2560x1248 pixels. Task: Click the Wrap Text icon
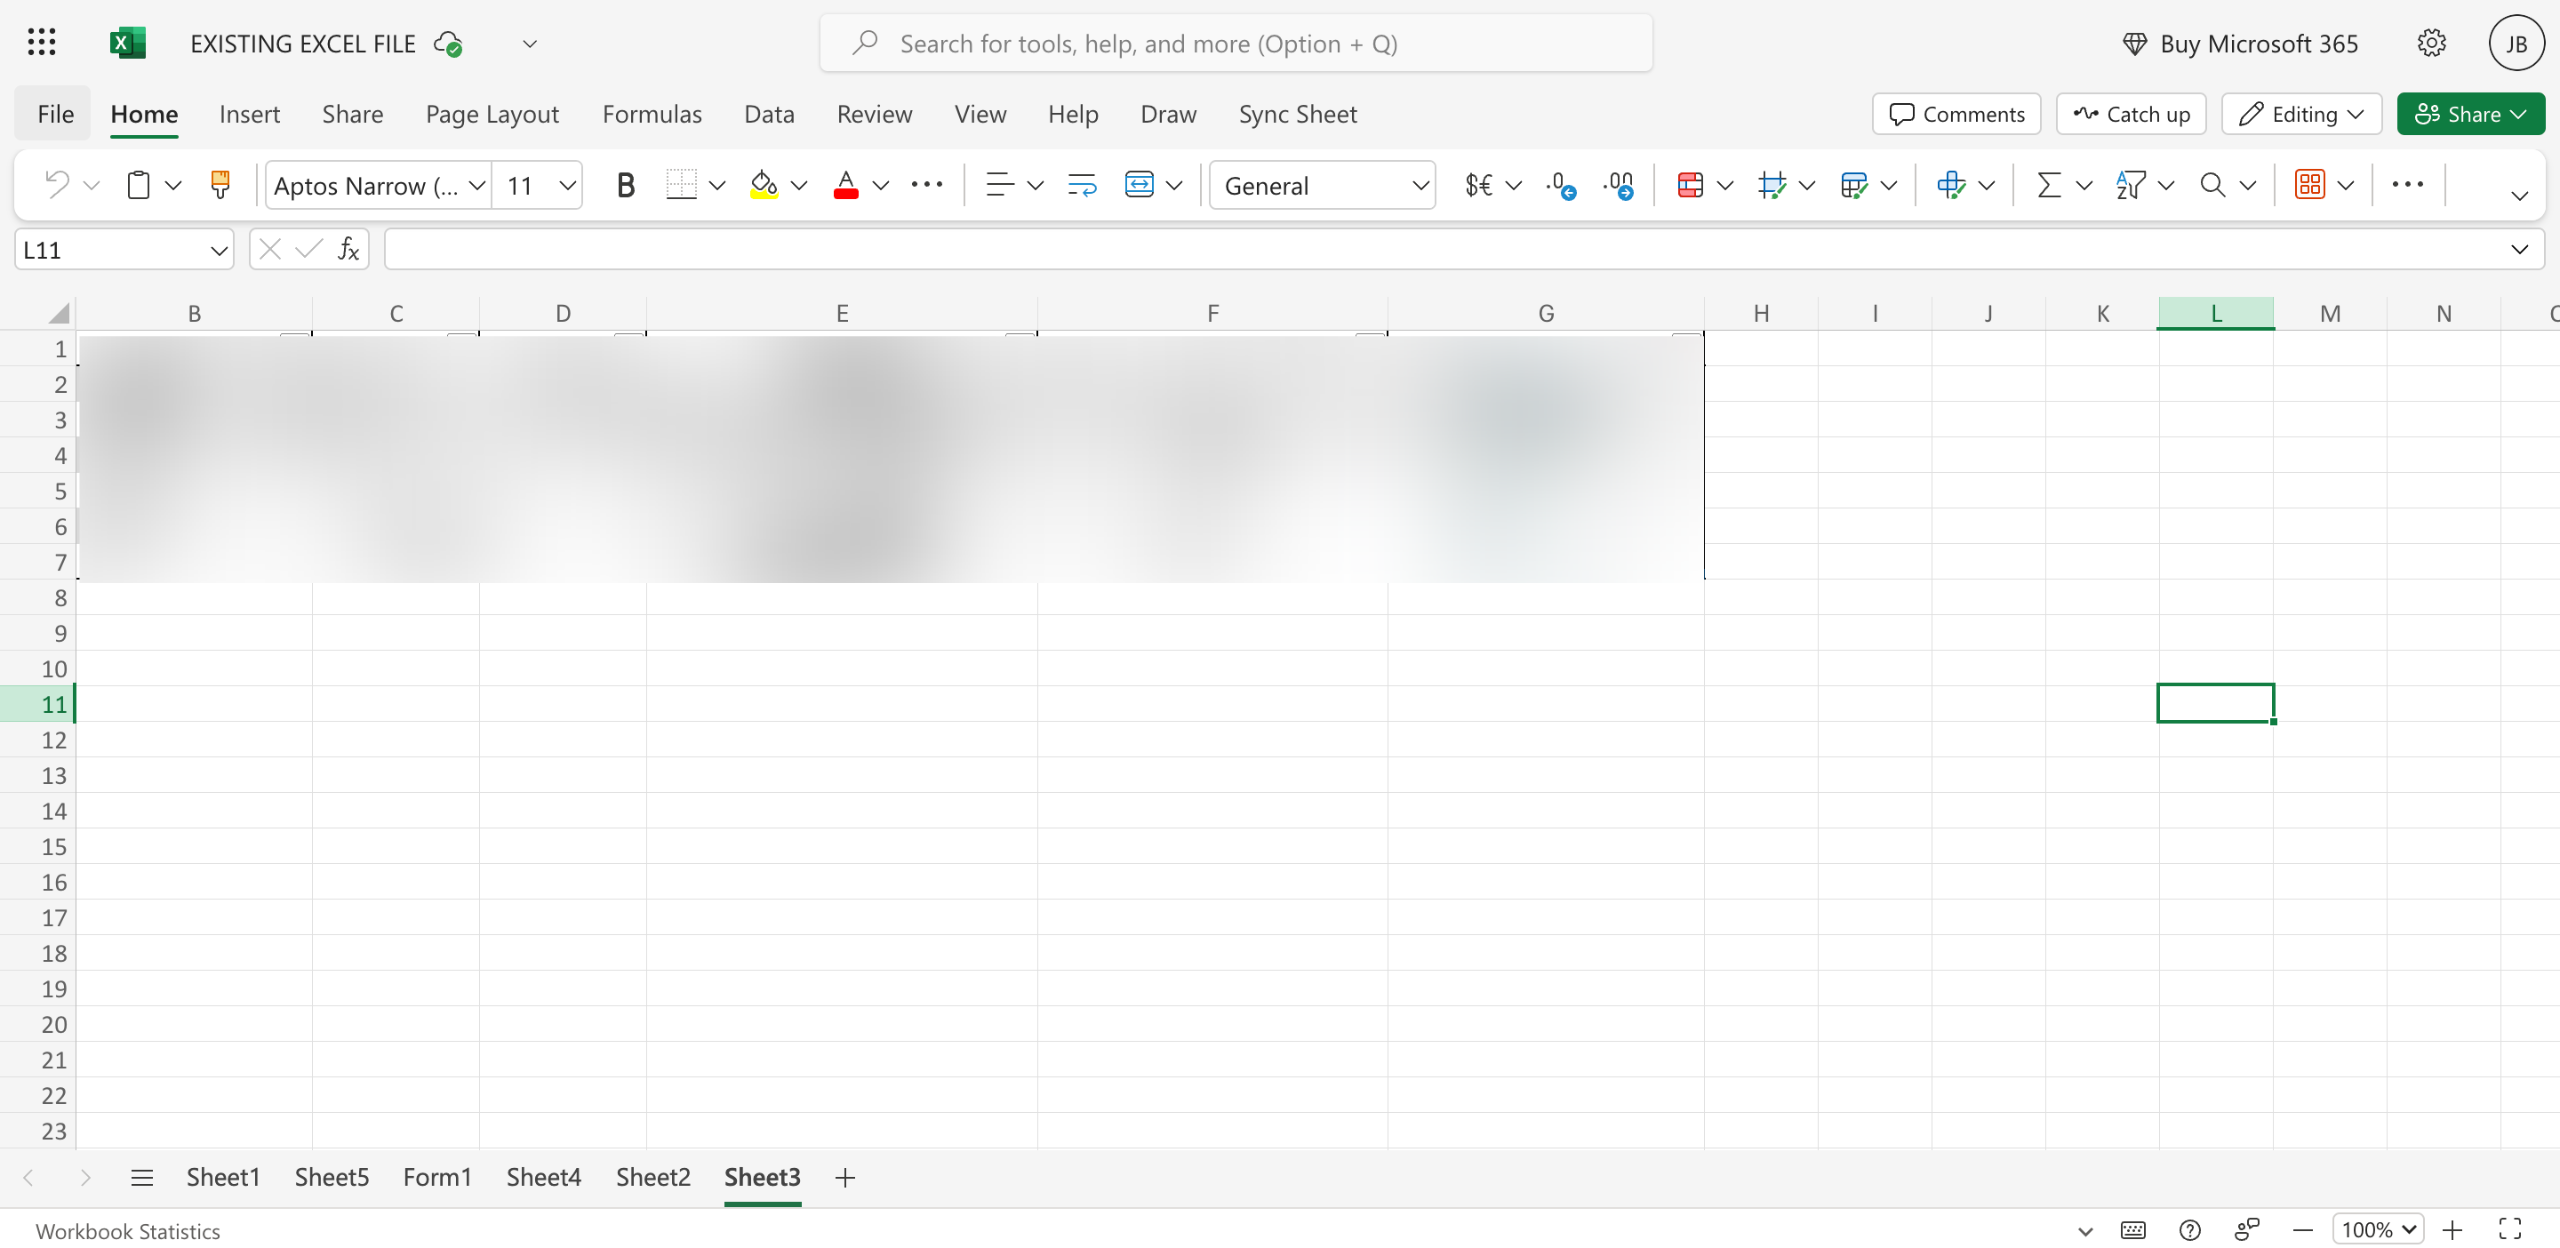point(1081,185)
